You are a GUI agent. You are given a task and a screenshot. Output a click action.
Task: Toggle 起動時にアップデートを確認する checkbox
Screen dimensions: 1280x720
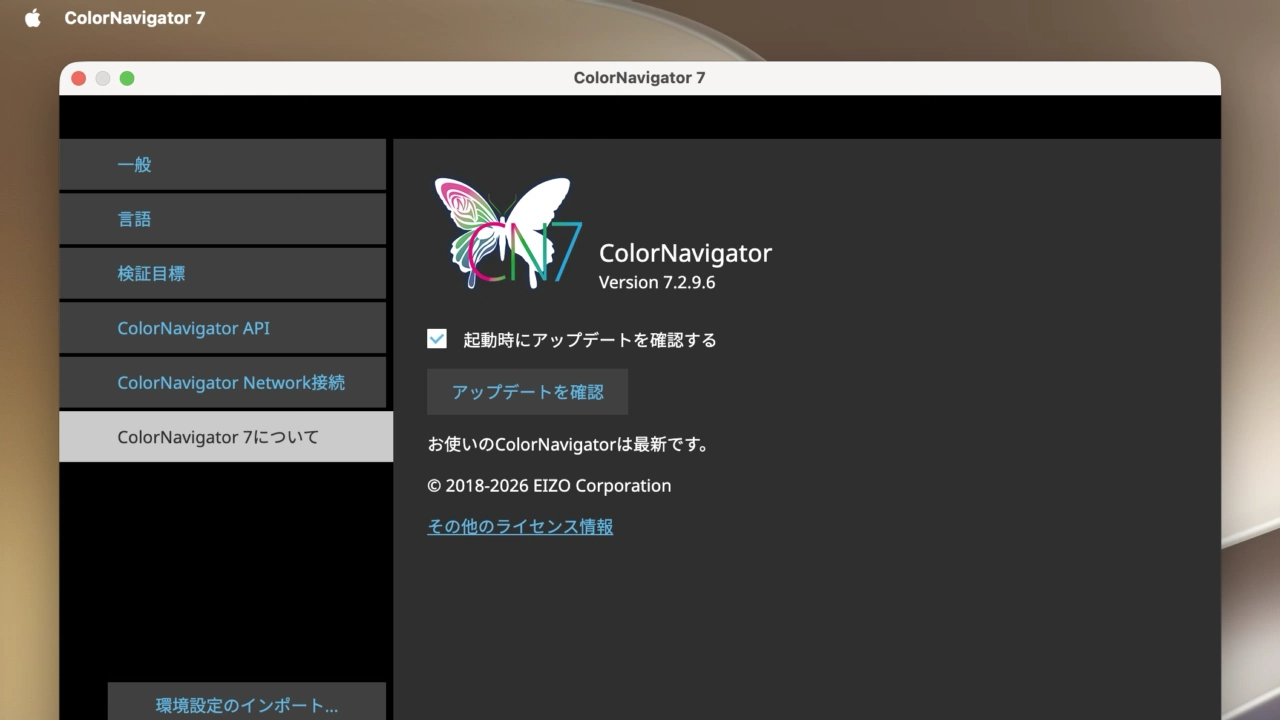tap(437, 339)
